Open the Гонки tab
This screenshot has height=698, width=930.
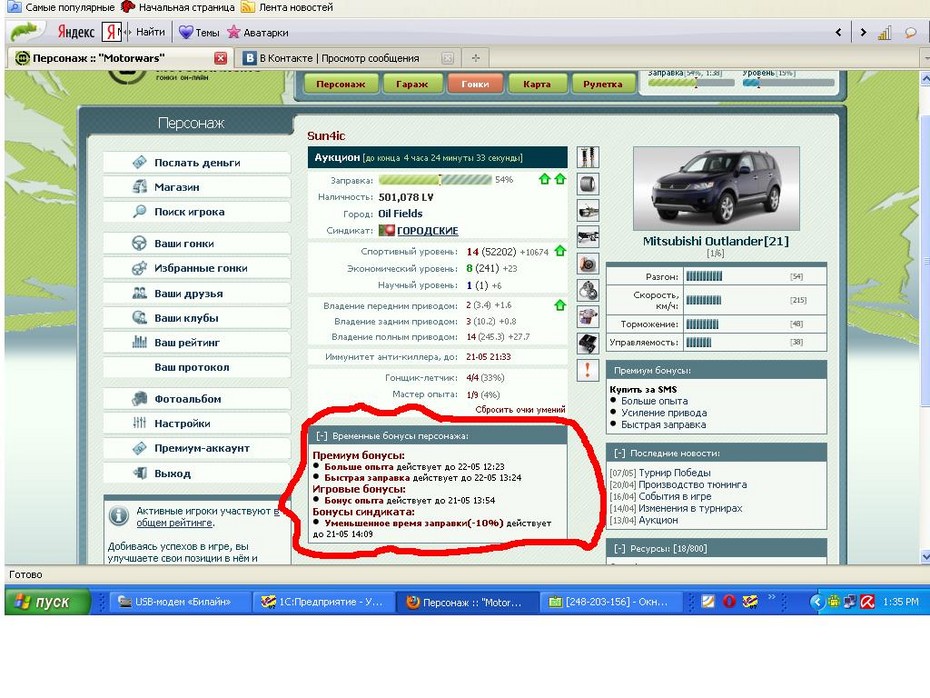(475, 84)
